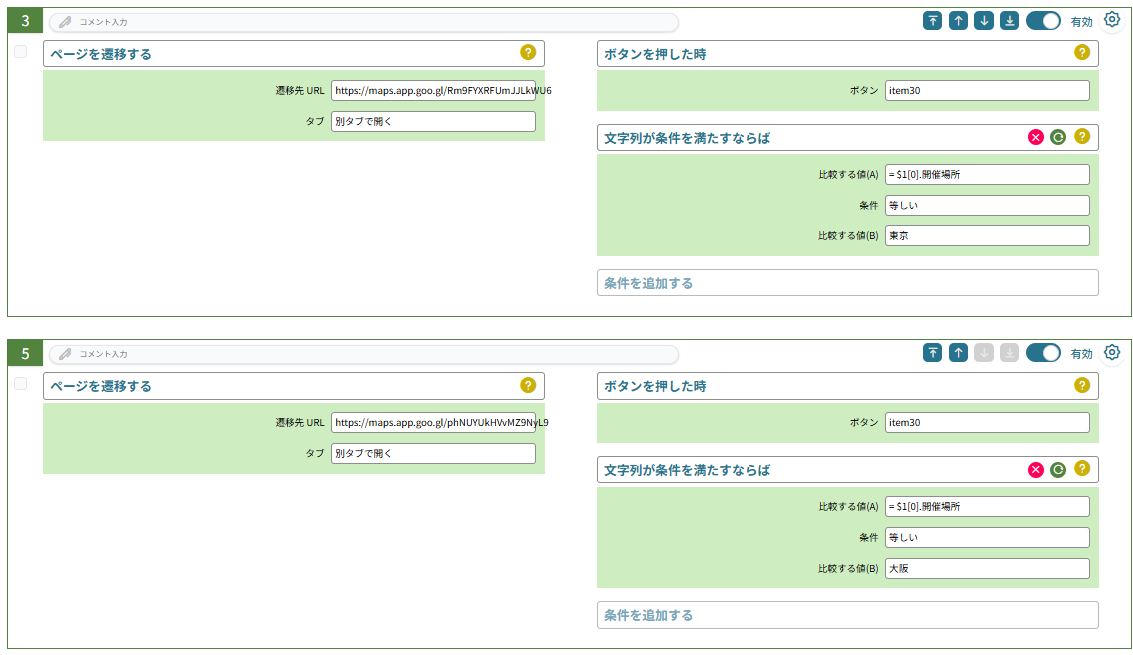Screen dimensions: 1133x655
Task: Click the pencil icon in action 5 comment
Action: tap(65, 354)
